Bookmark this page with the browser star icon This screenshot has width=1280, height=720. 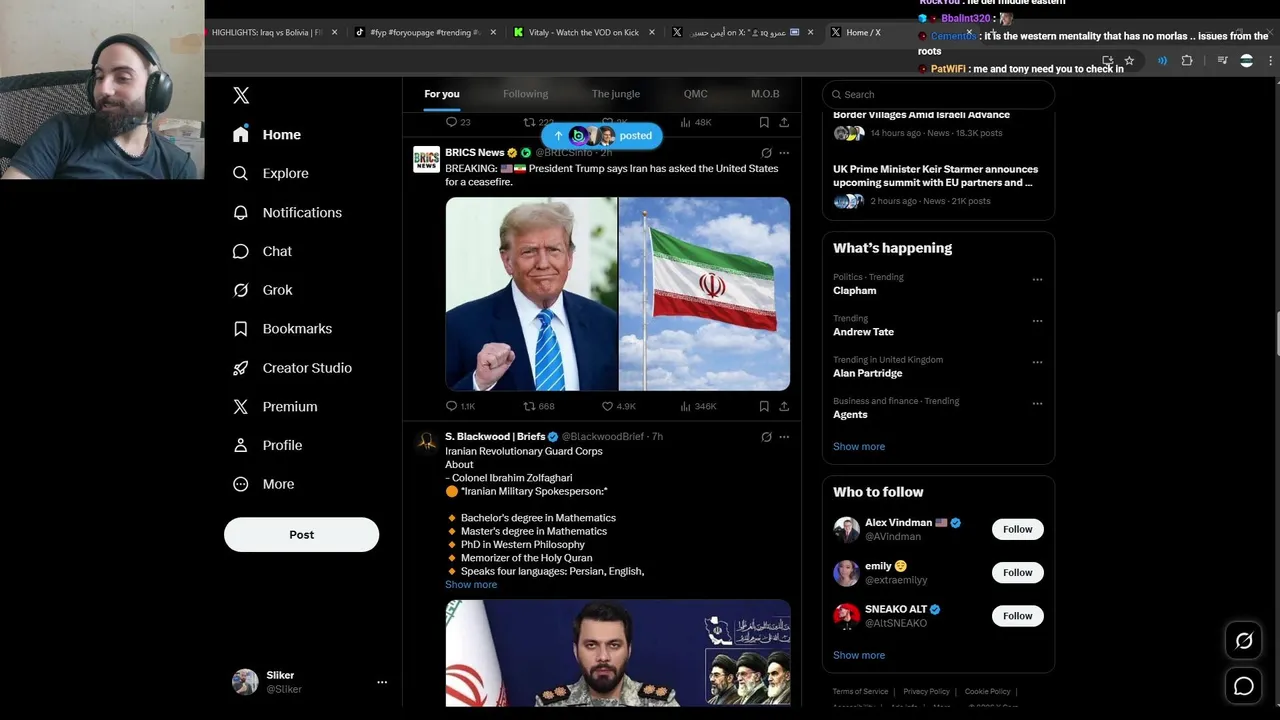coord(1129,61)
